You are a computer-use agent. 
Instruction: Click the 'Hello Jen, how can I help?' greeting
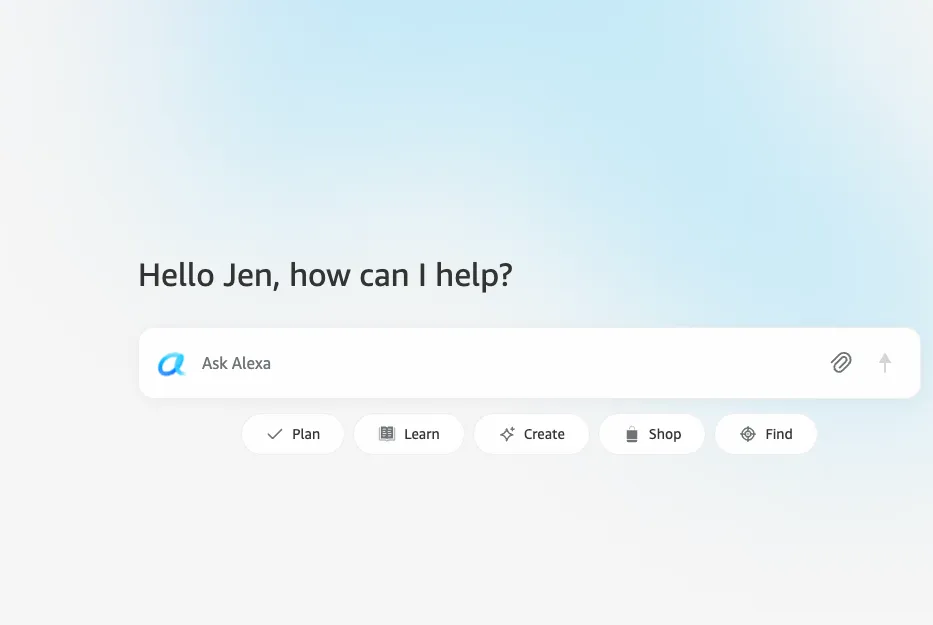325,275
